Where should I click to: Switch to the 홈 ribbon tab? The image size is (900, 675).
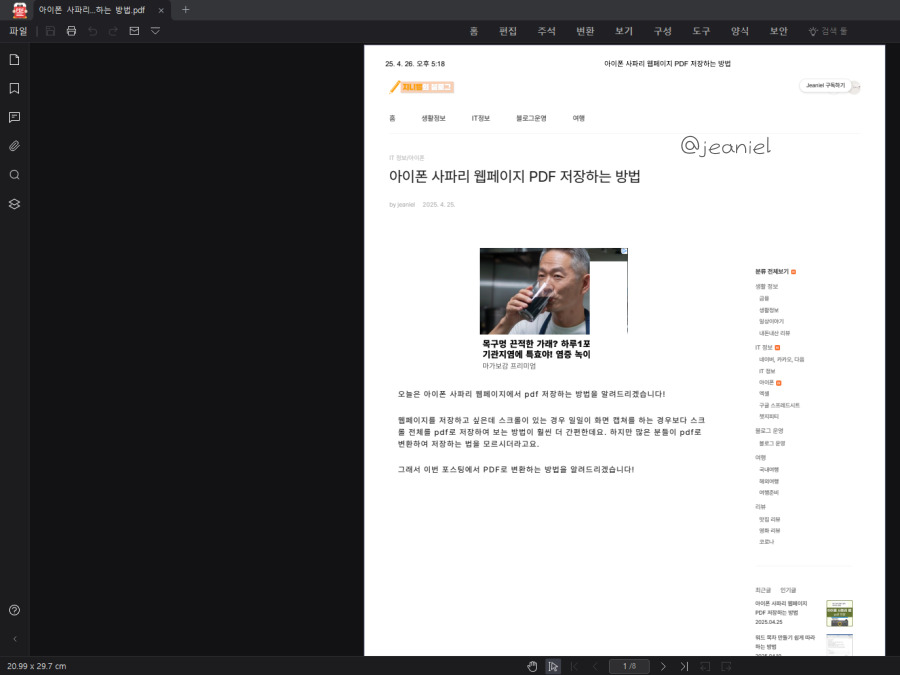(x=474, y=31)
